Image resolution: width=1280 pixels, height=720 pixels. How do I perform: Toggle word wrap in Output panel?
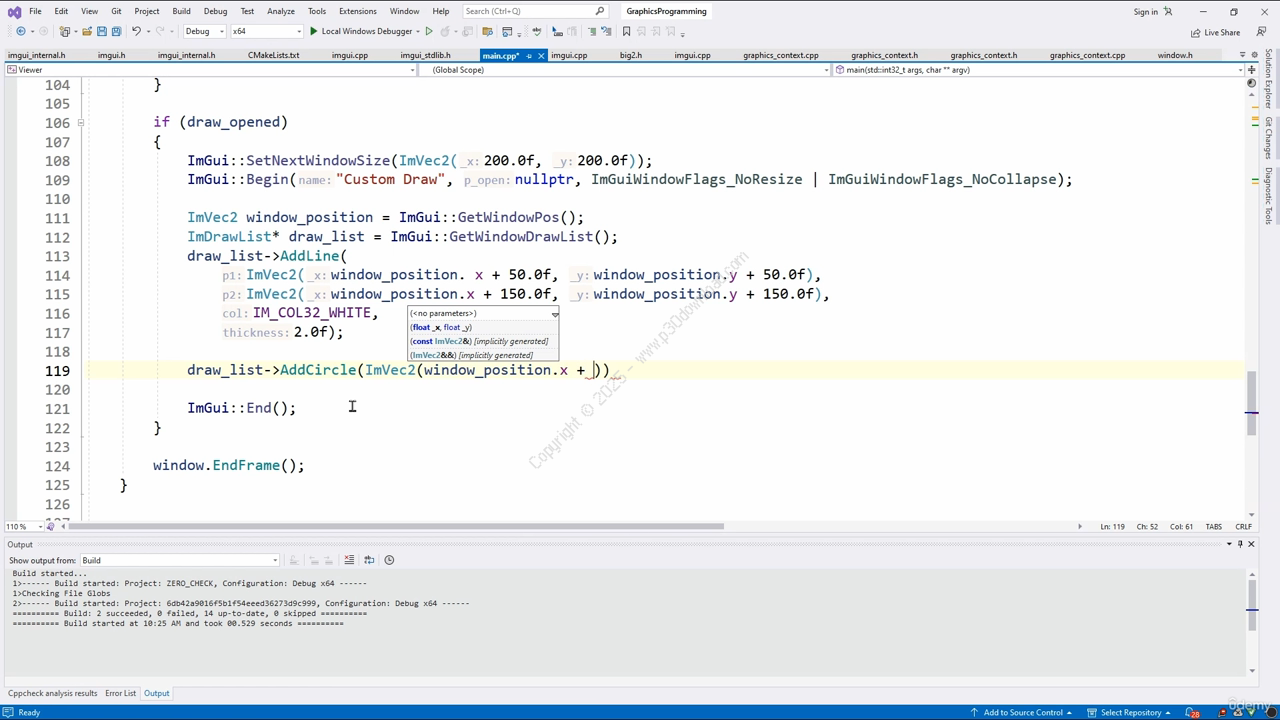click(369, 560)
